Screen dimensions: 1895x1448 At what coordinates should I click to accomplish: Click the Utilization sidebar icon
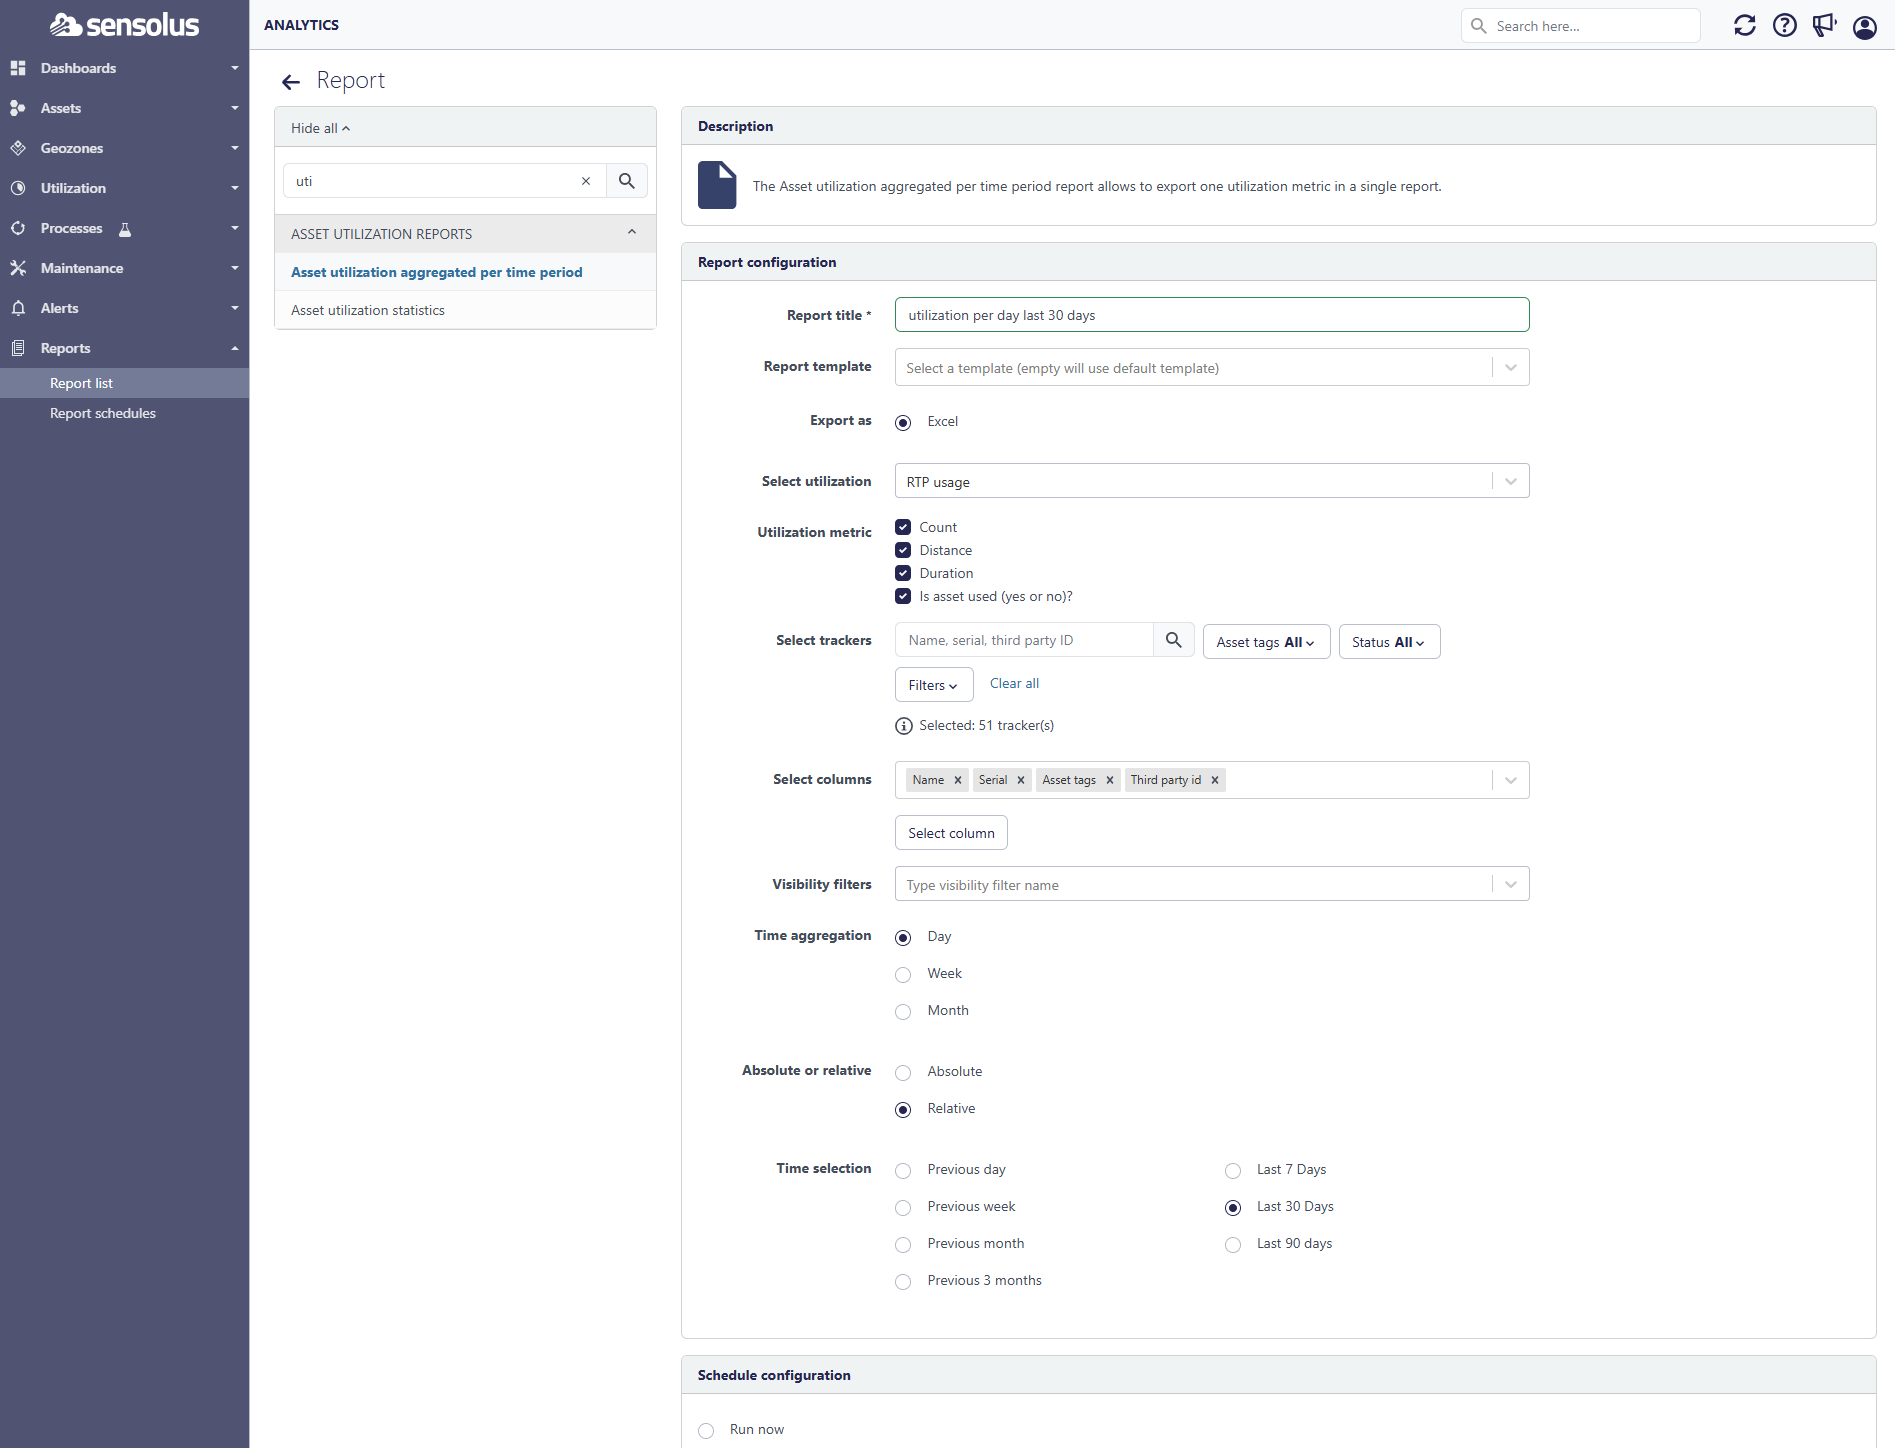(18, 188)
